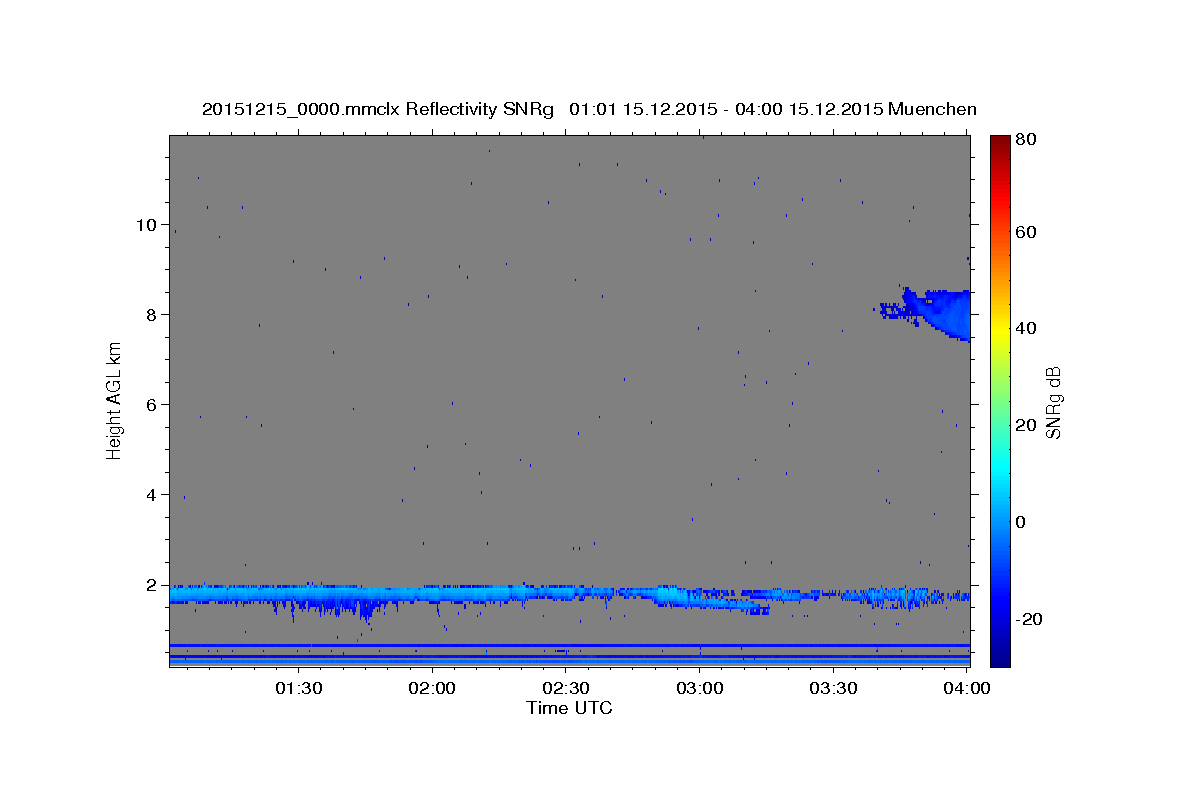Viewport: 1200px width, 800px height.
Task: Click the 'Time UTC' x-axis label
Action: click(x=569, y=708)
